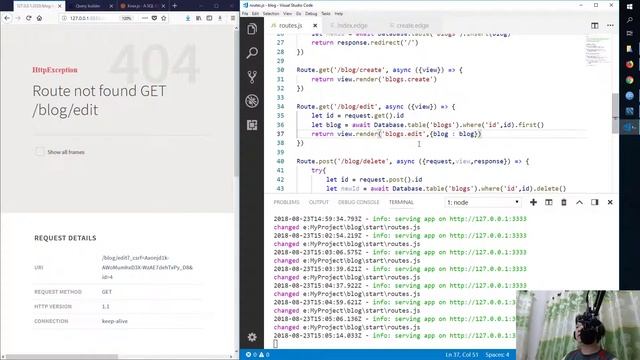This screenshot has width=640, height=360.
Task: Move the panel to the right side
Action: click(595, 202)
